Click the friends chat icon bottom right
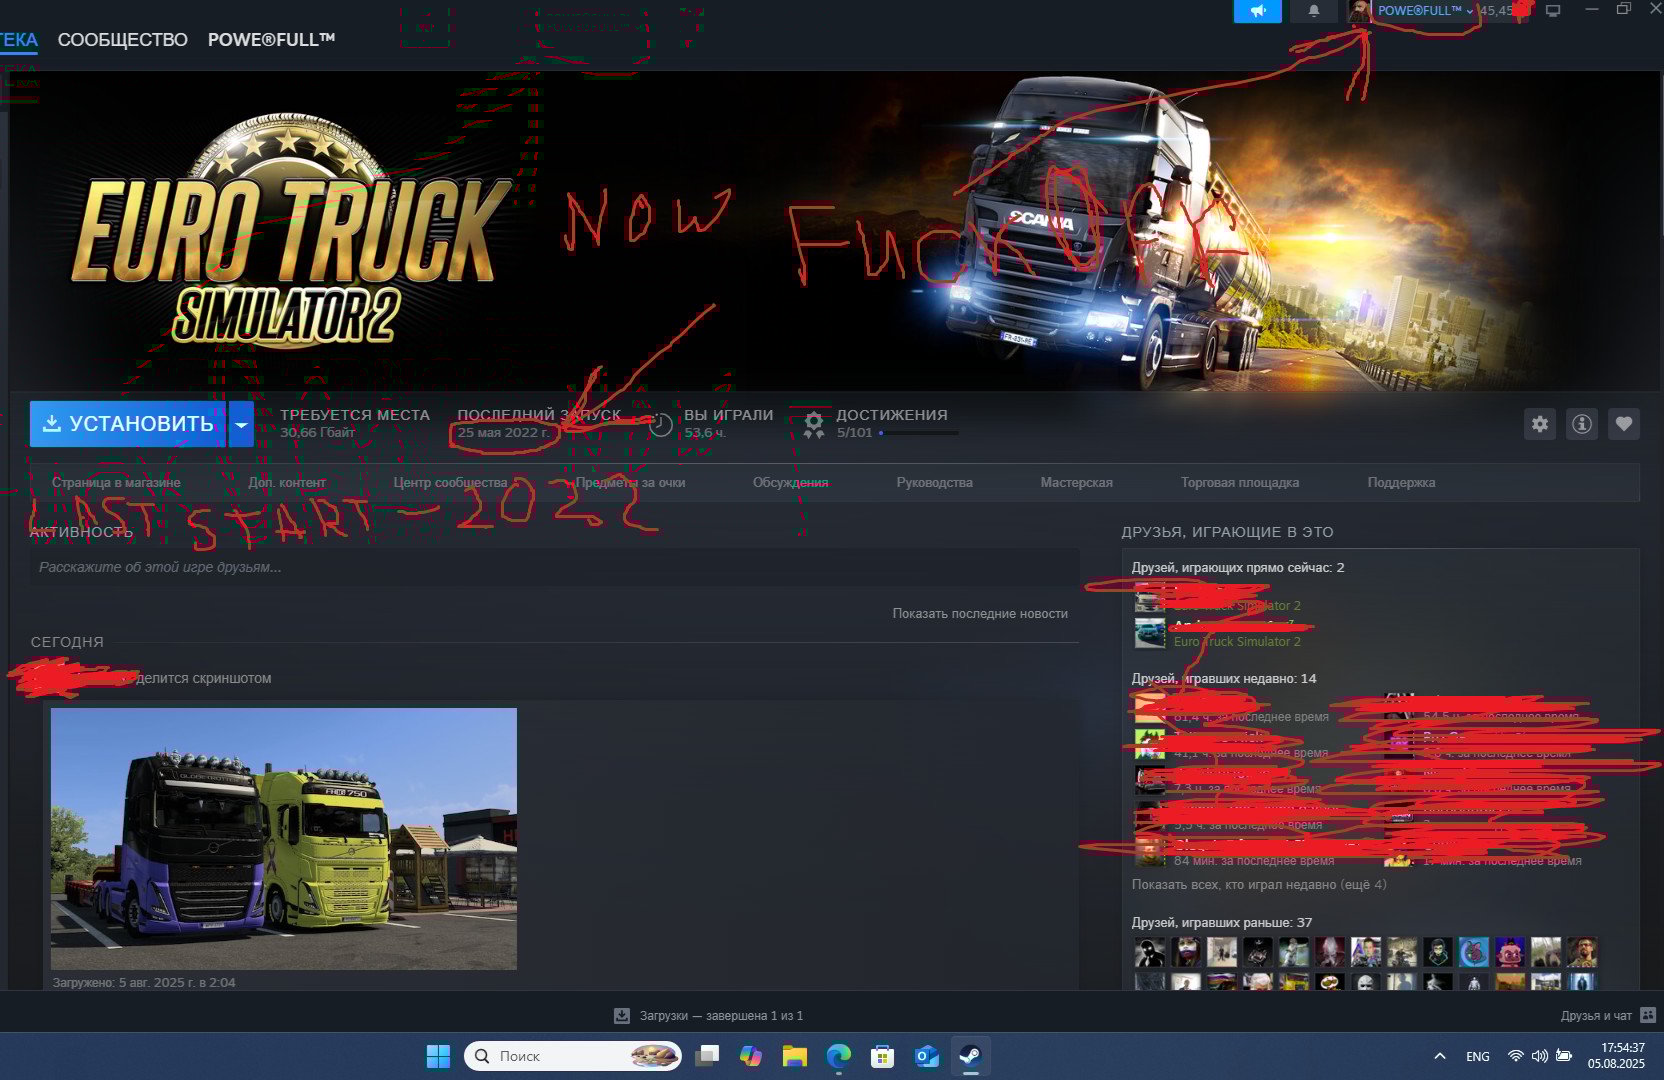This screenshot has height=1080, width=1664. click(x=1648, y=1015)
